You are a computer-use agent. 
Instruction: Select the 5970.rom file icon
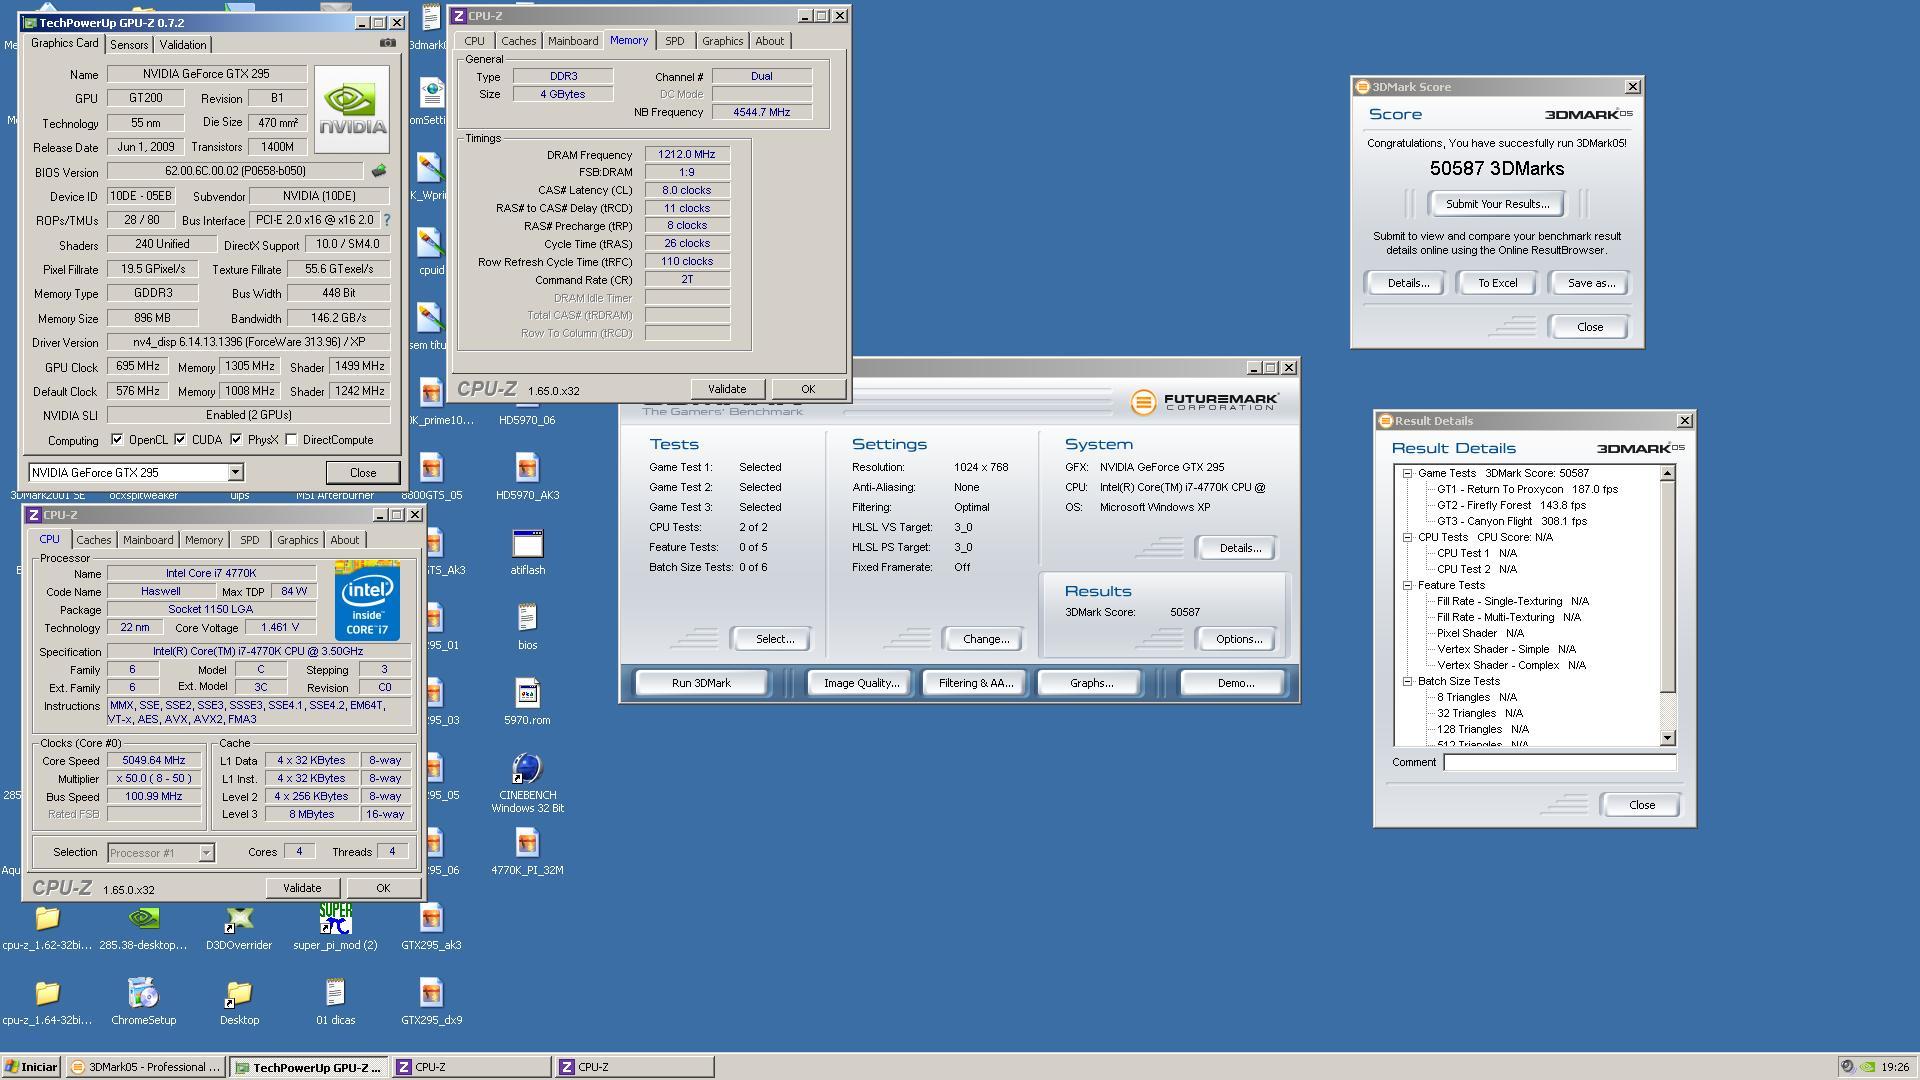coord(527,701)
